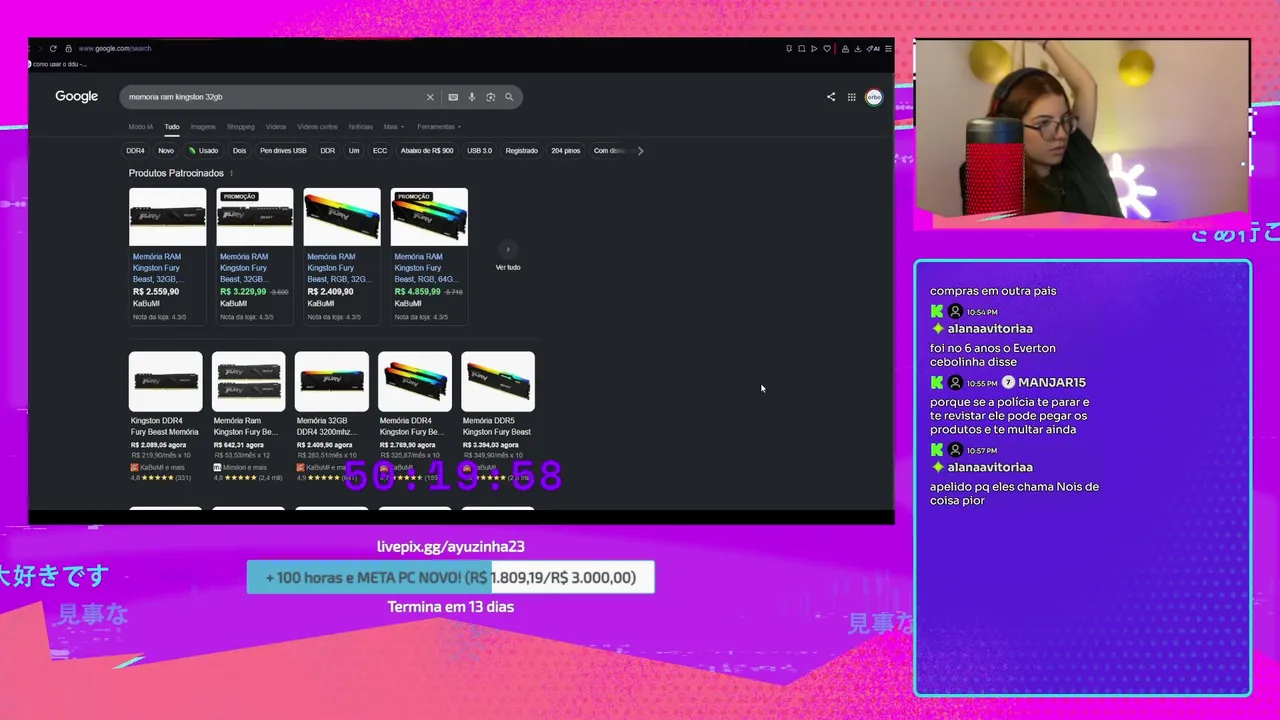
Task: Expand the Ferramentas tools dropdown
Action: coord(439,127)
